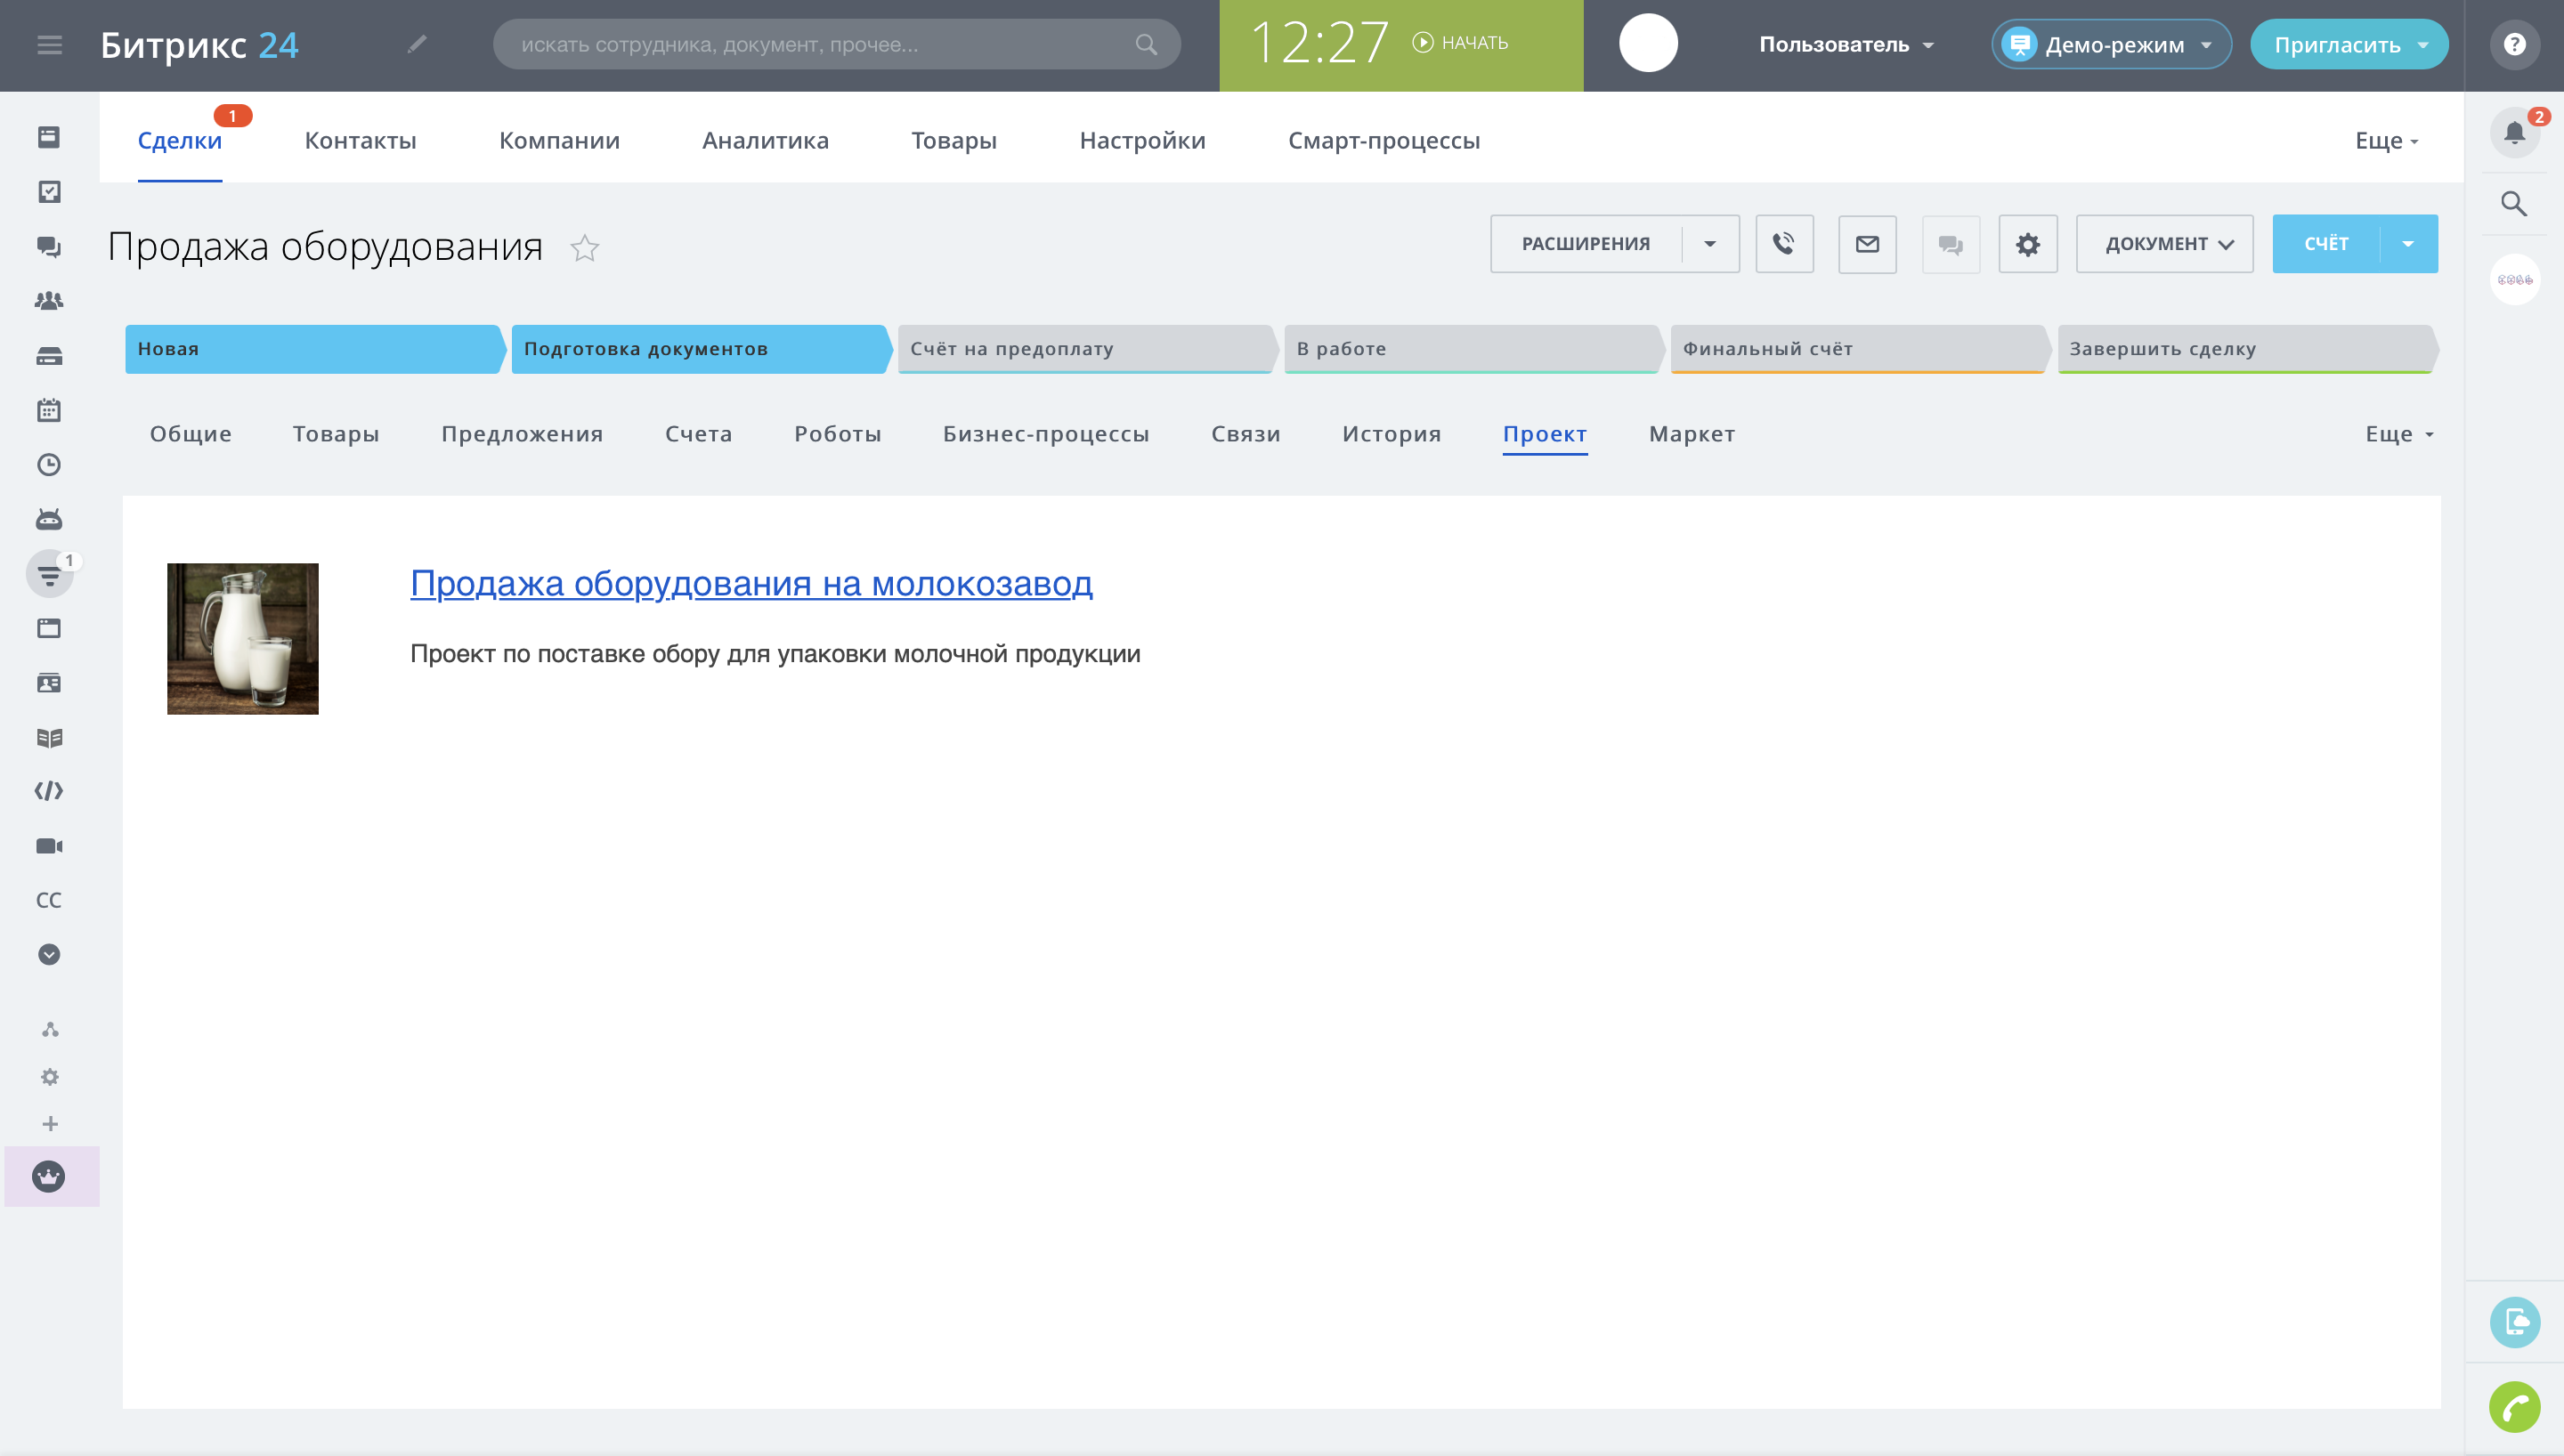2564x1456 pixels.
Task: Click the envelope email icon button
Action: point(1867,244)
